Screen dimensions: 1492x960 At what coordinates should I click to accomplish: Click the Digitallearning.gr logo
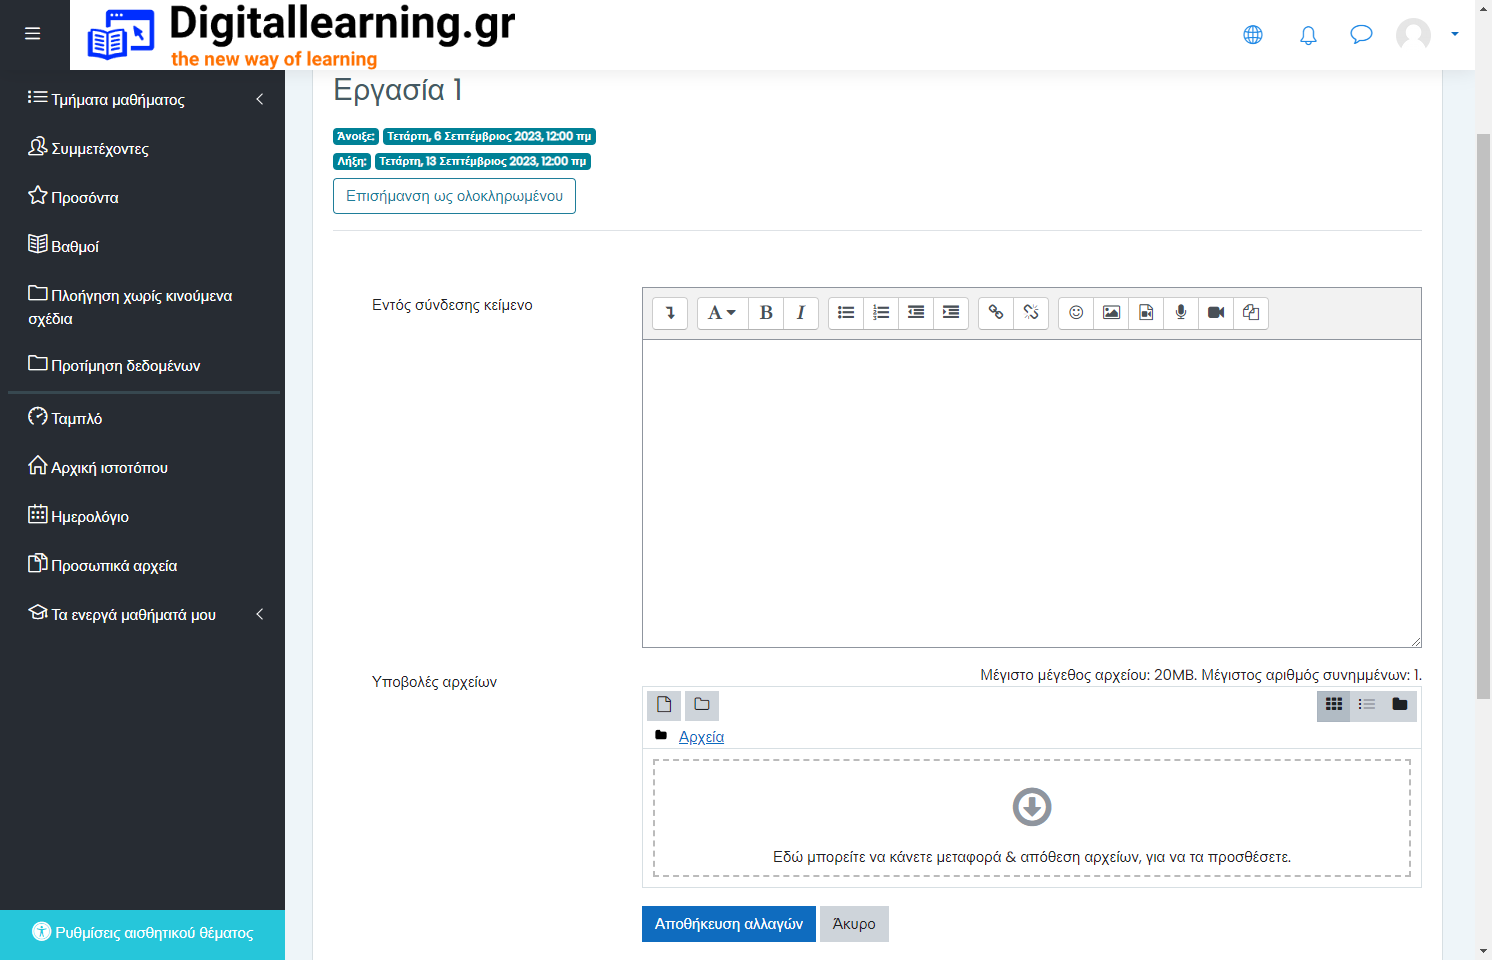(300, 35)
